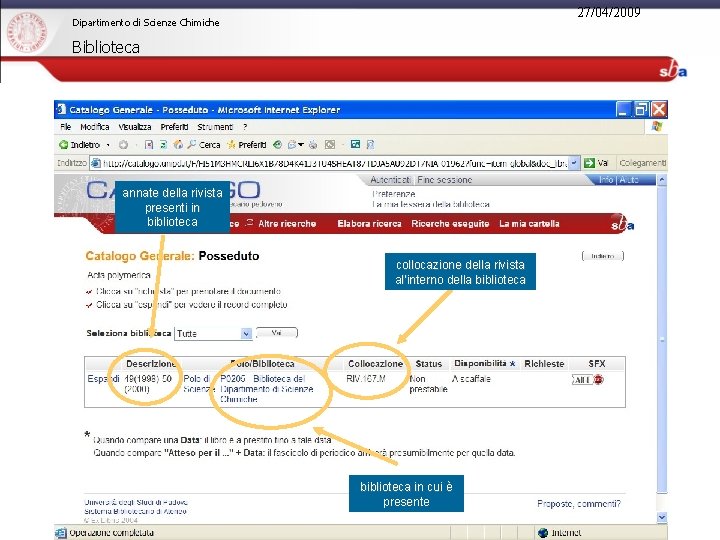Click the status bar page icon

(x=61, y=533)
